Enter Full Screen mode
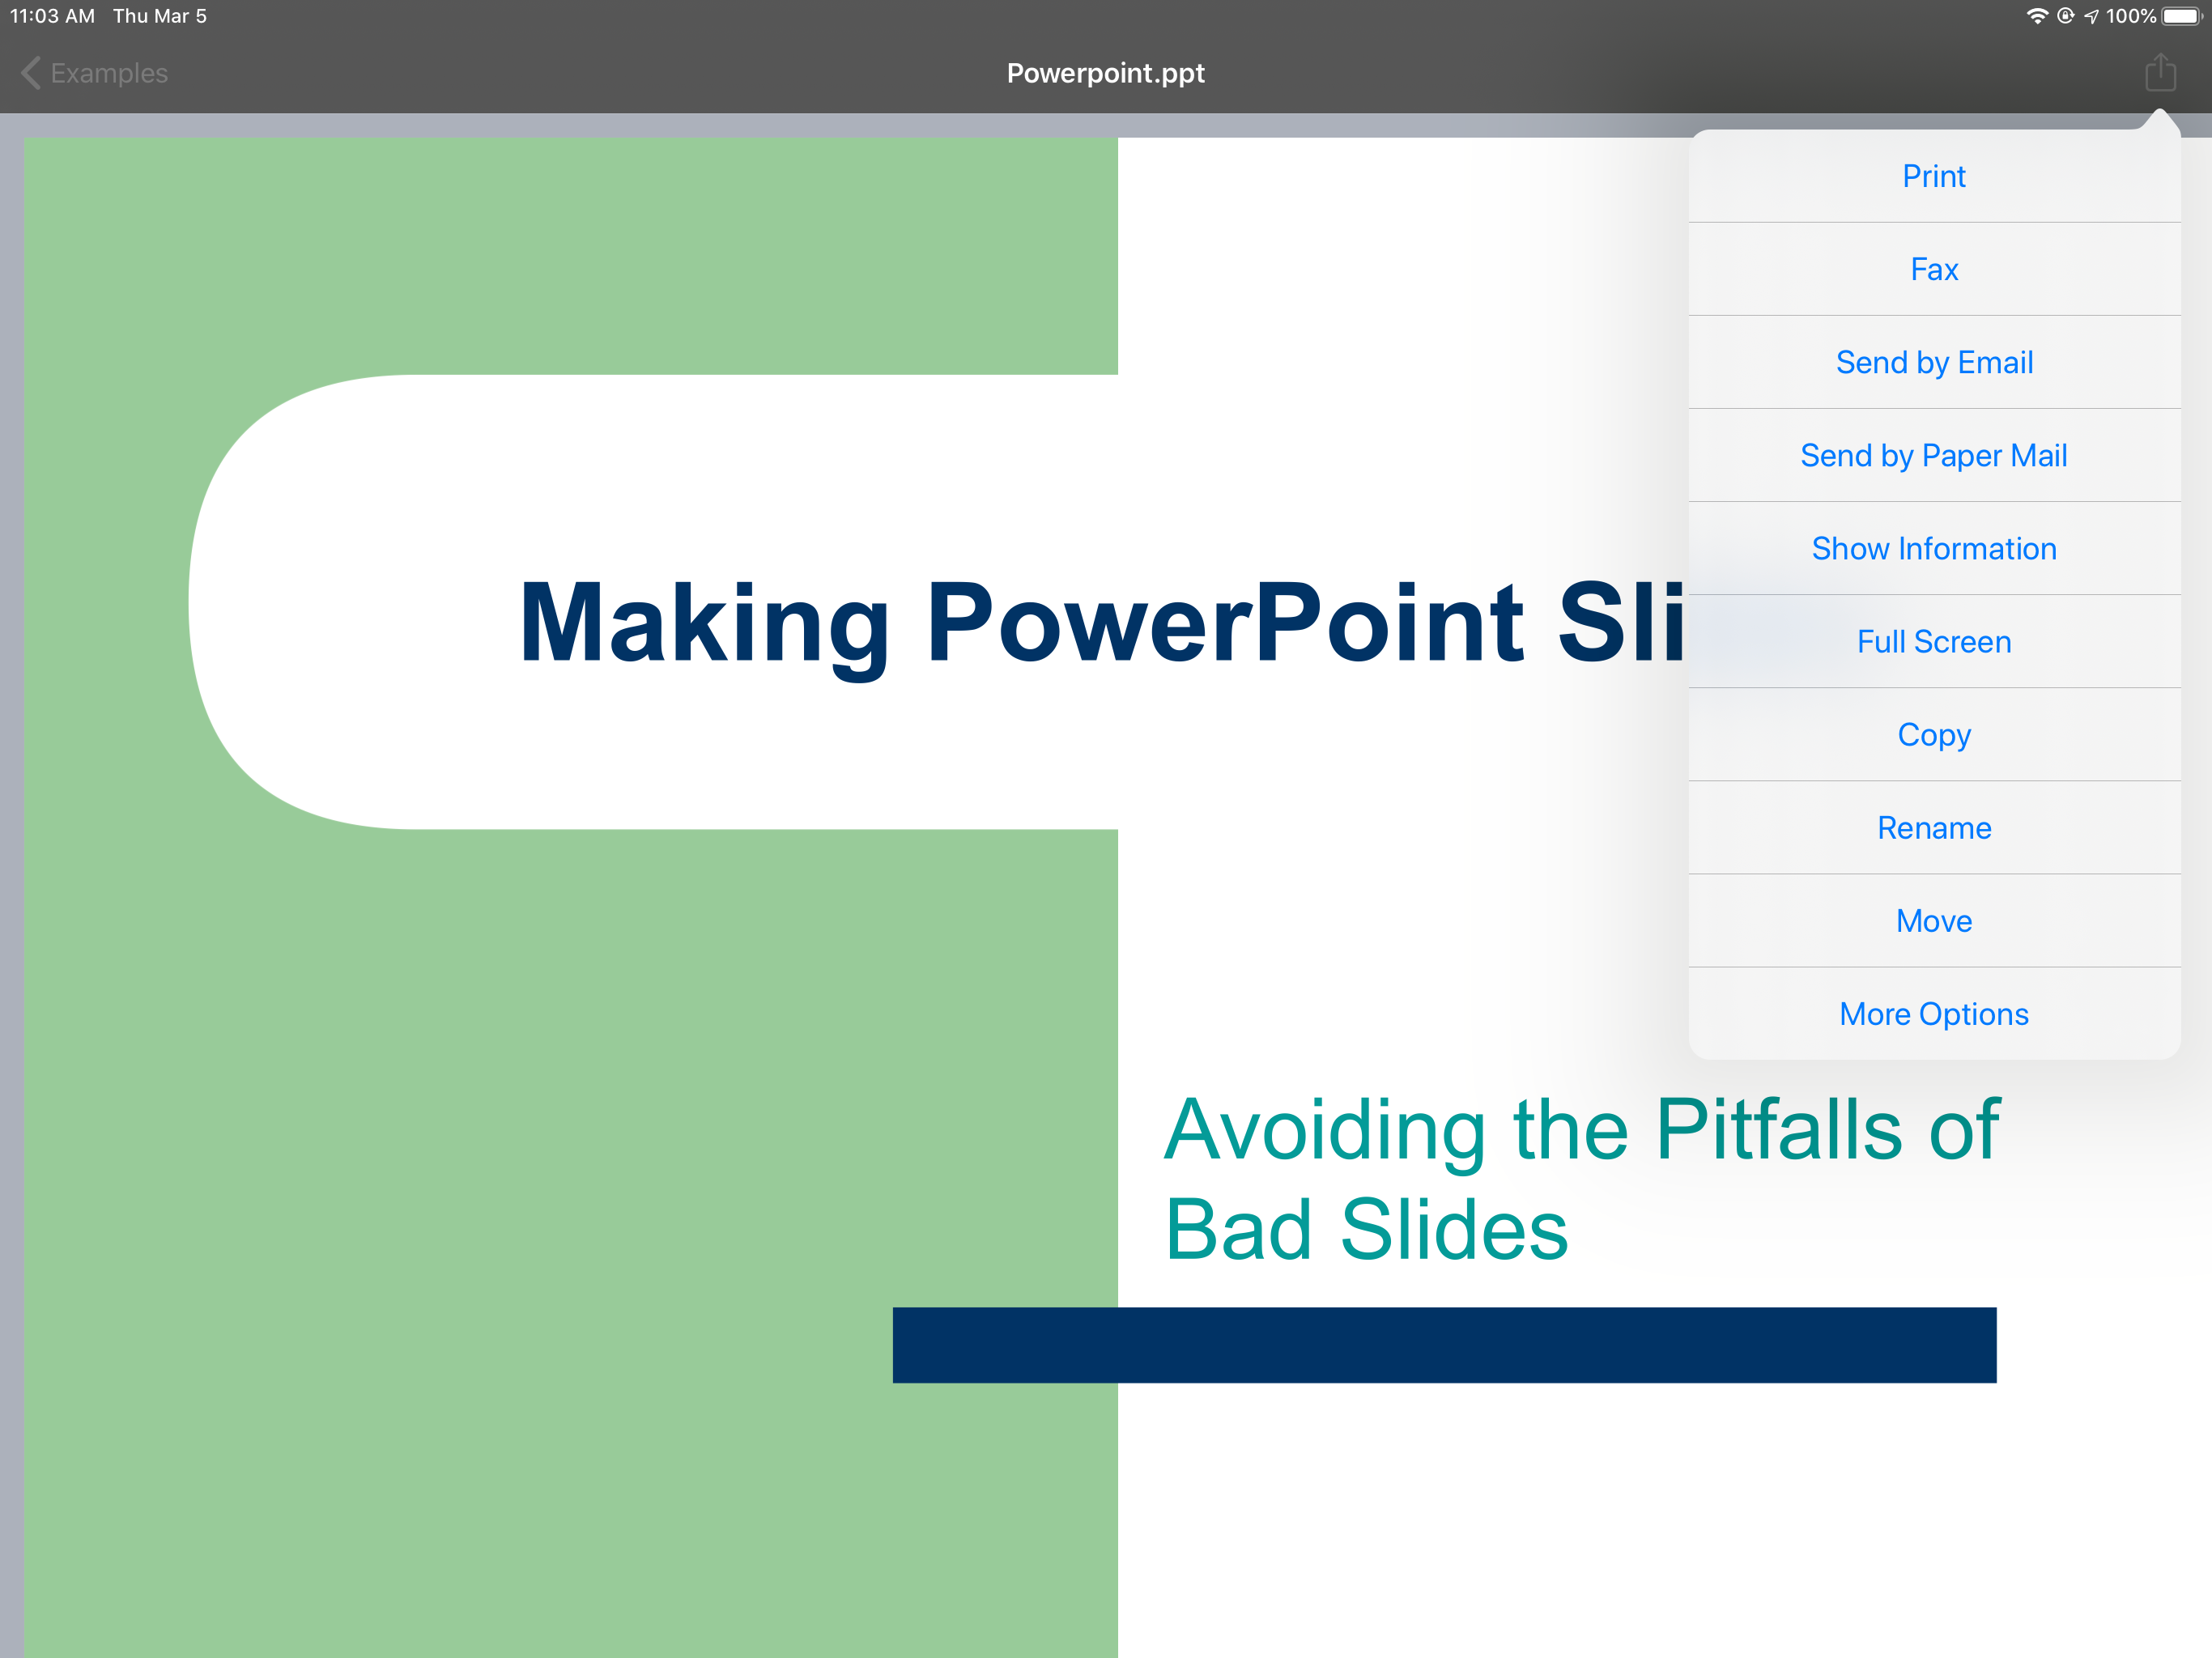 1933,641
